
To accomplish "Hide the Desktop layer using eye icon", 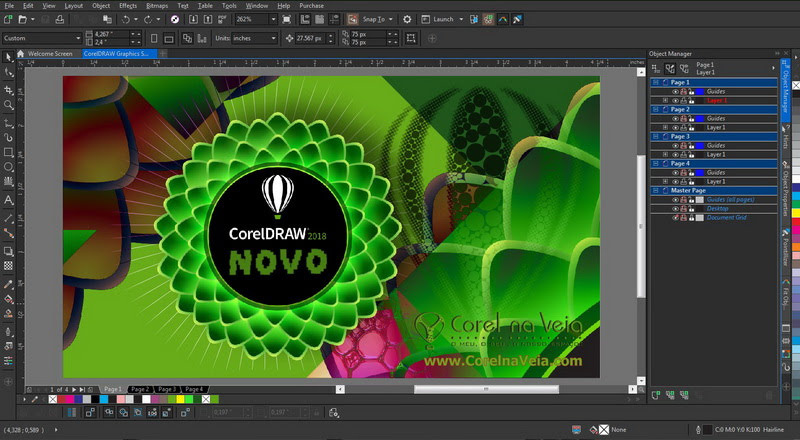I will (675, 208).
